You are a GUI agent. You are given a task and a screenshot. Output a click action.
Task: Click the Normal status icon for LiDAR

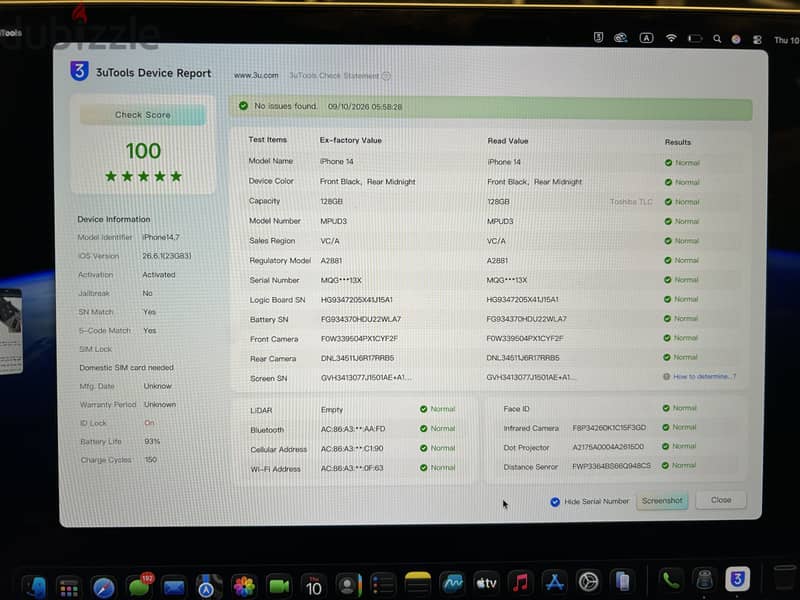[423, 409]
